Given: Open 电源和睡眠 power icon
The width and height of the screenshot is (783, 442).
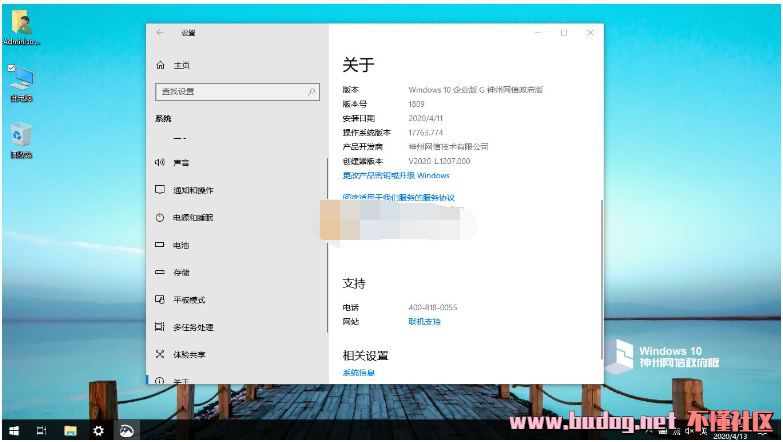Looking at the screenshot, I should [x=160, y=217].
